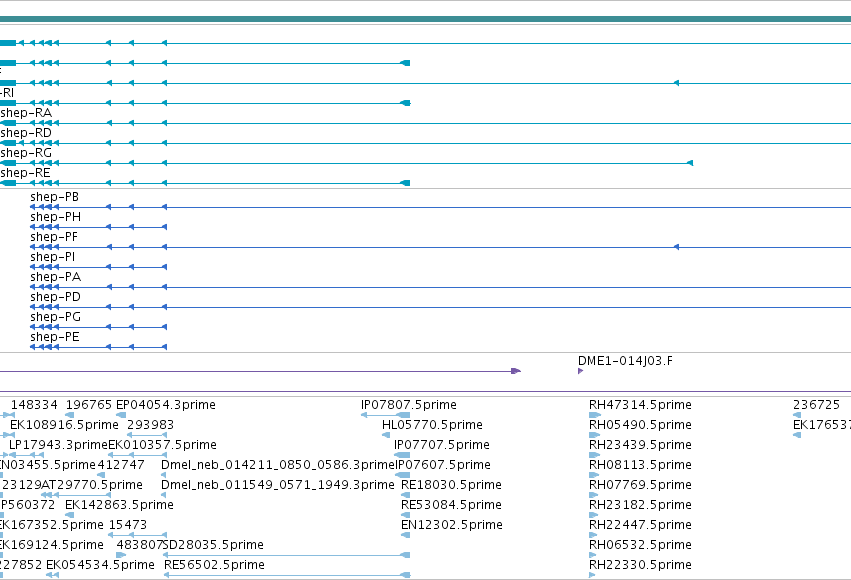Click the large purple arrowhead ending the long purple feature
Screen dimensions: 851x580
pos(516,371)
